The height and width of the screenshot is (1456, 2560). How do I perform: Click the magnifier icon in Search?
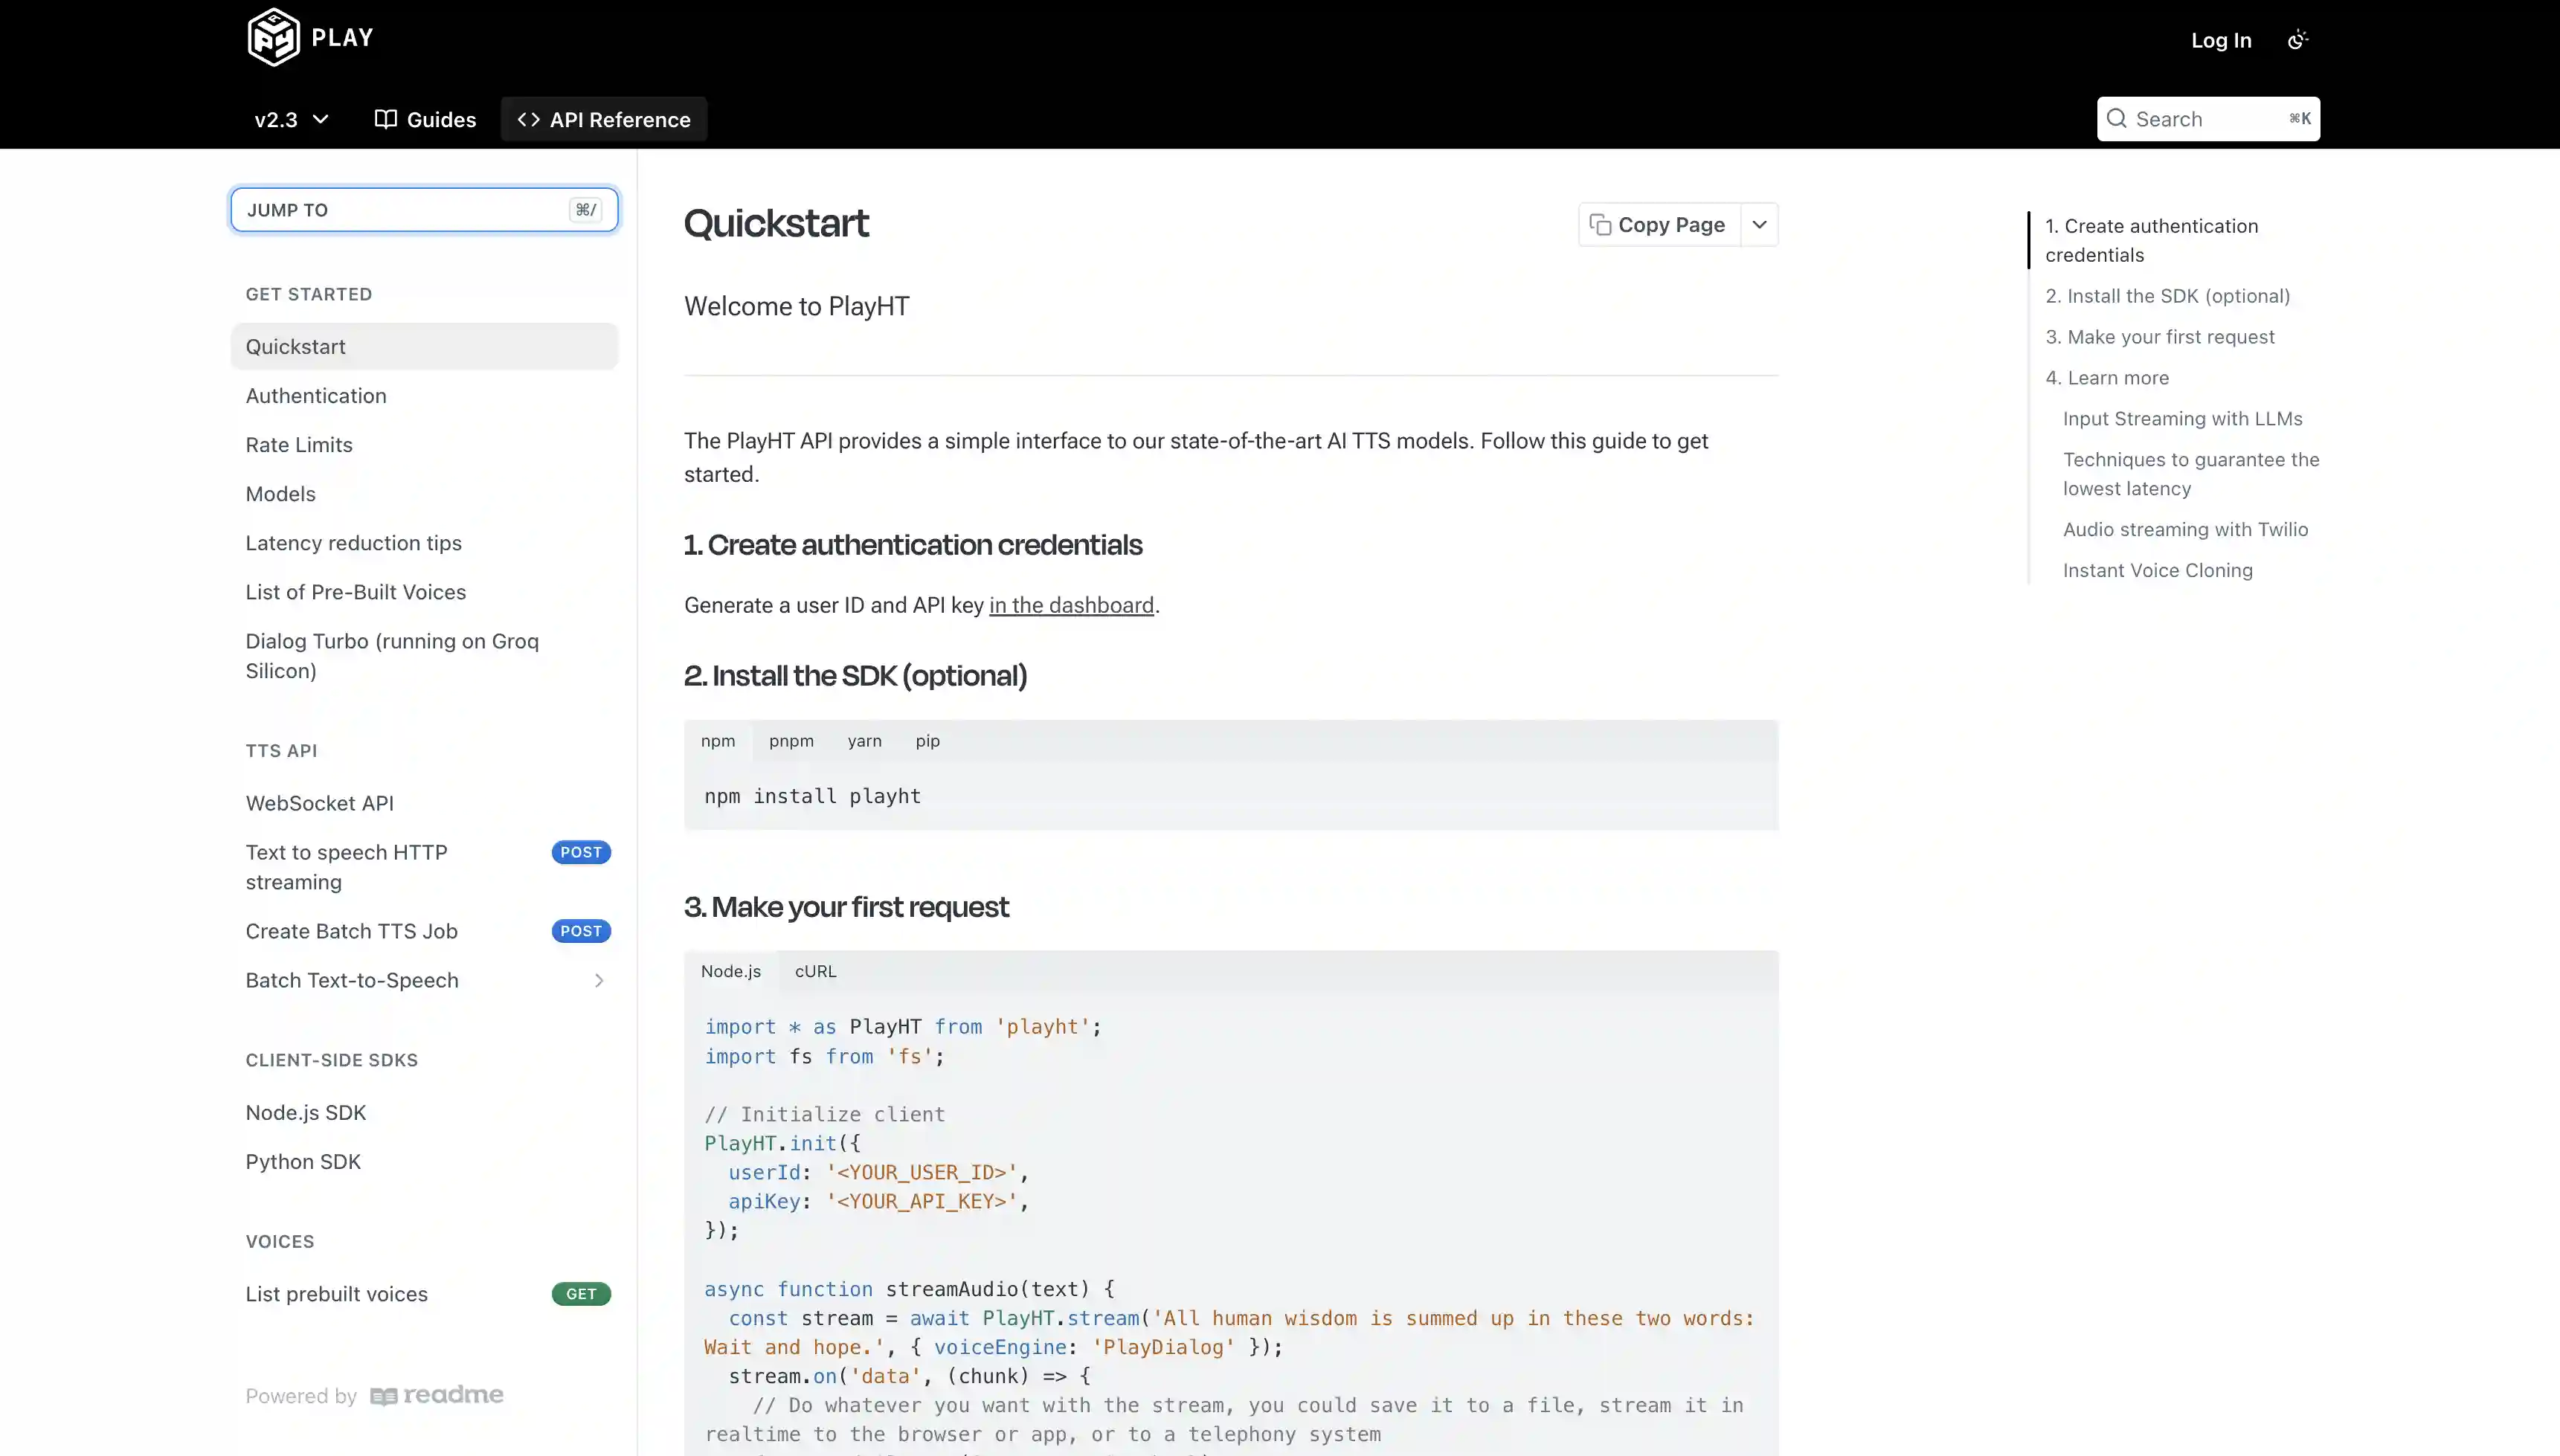point(2117,119)
